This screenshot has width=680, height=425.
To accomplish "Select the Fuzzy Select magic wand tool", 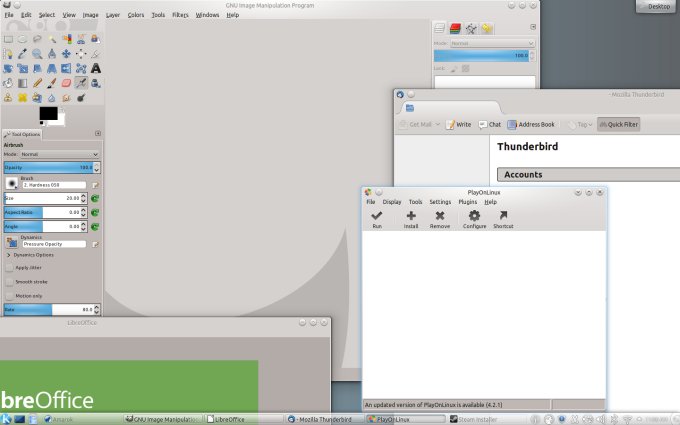I will pyautogui.click(x=52, y=39).
